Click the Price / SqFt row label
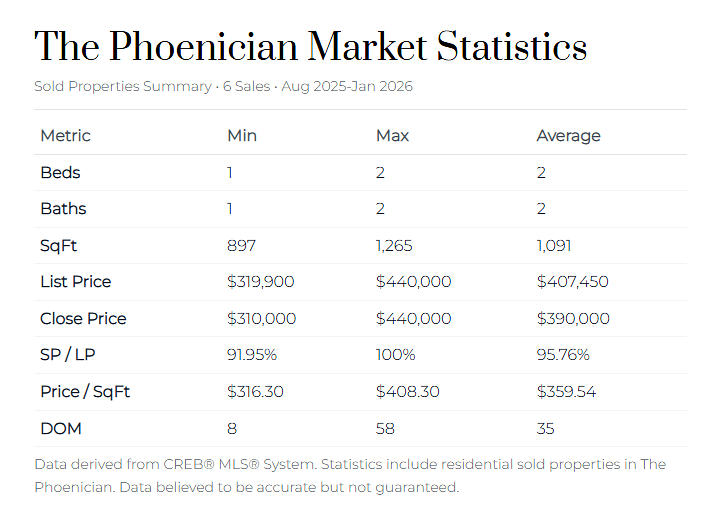 85,392
